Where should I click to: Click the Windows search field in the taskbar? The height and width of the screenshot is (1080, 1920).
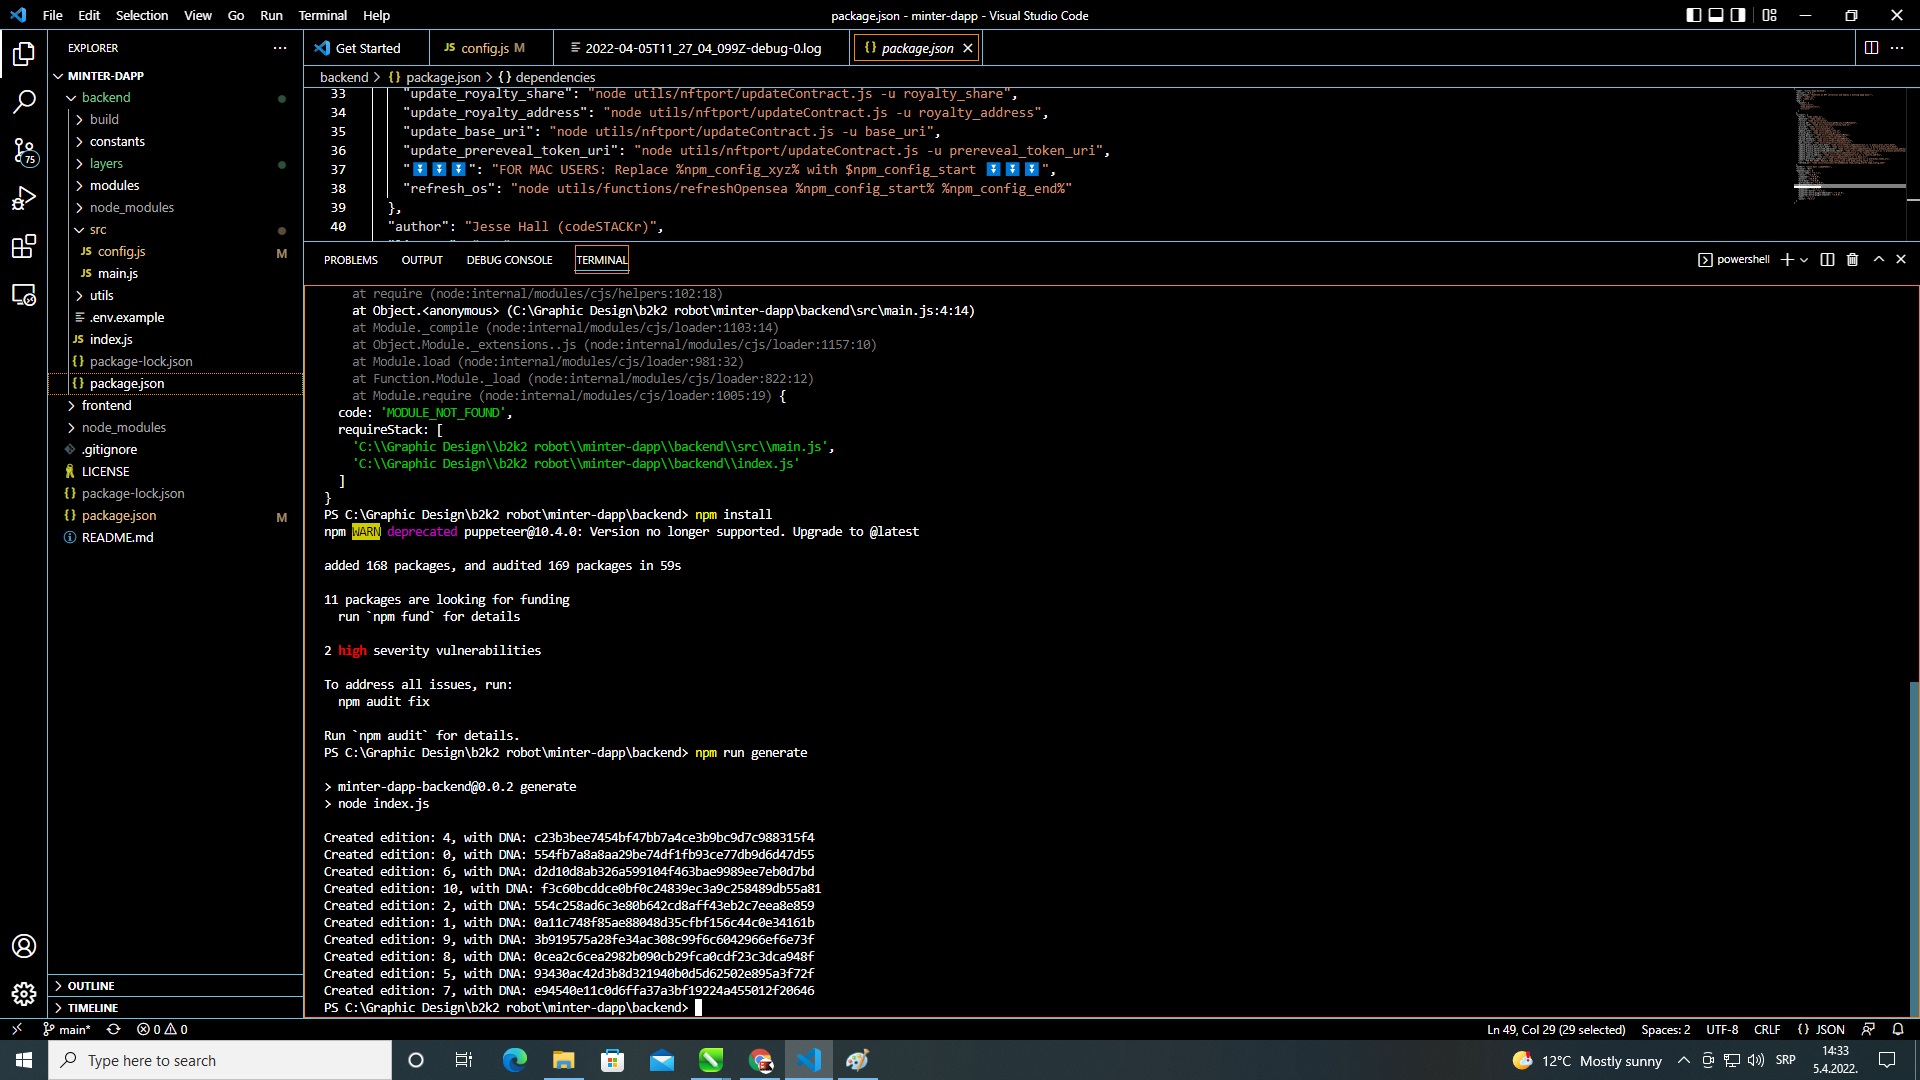tap(220, 1060)
